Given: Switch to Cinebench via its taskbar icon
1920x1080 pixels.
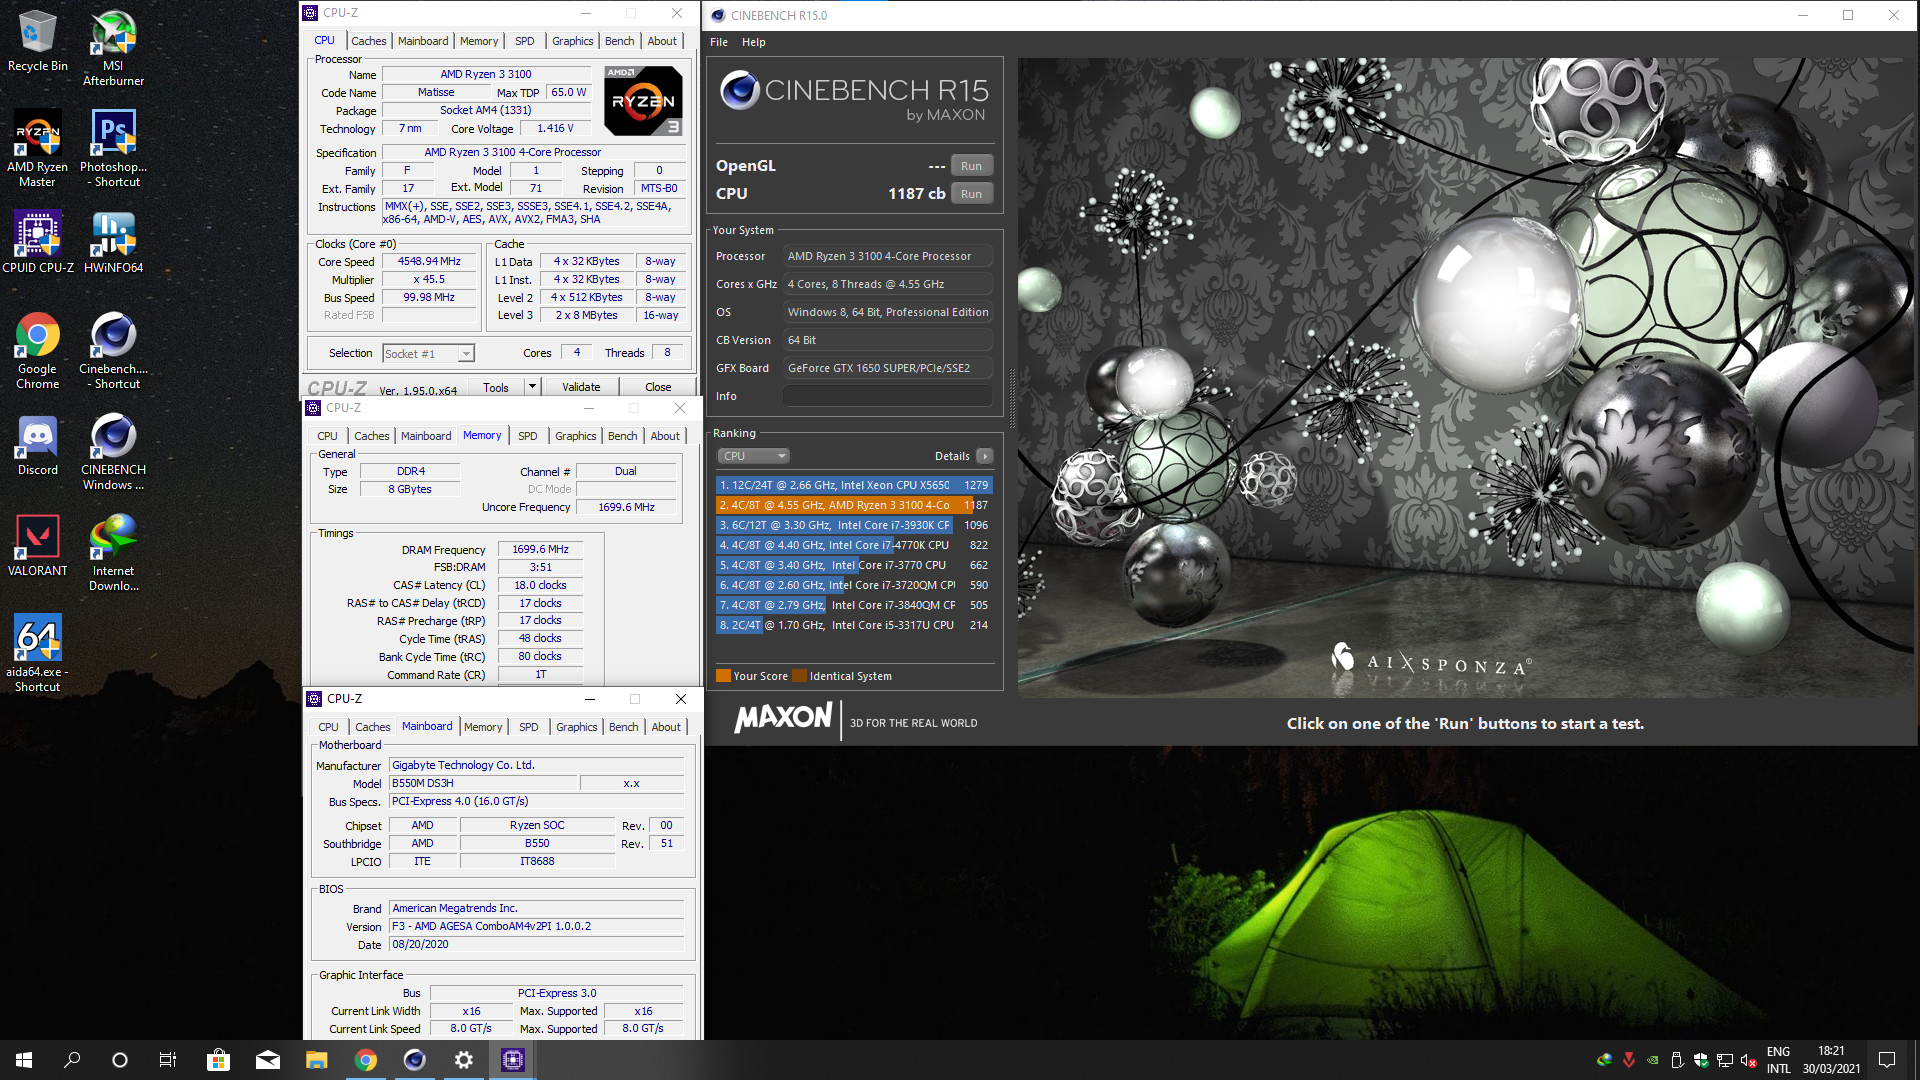Looking at the screenshot, I should pyautogui.click(x=414, y=1060).
